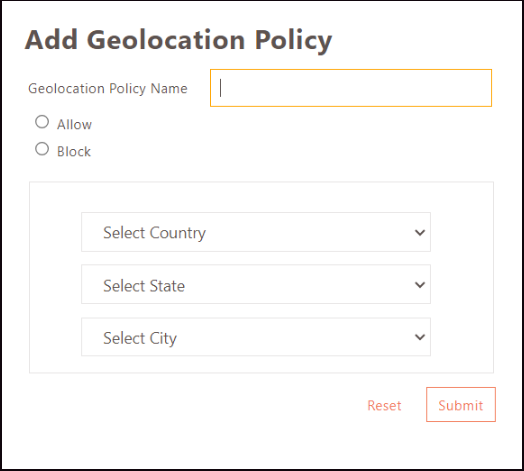Image resolution: width=524 pixels, height=471 pixels.
Task: Choose Block by clicking its text label
Action: tap(74, 152)
